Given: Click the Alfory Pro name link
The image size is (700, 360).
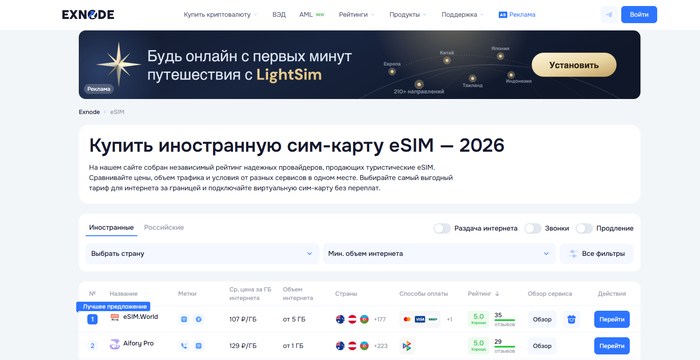Looking at the screenshot, I should [138, 343].
